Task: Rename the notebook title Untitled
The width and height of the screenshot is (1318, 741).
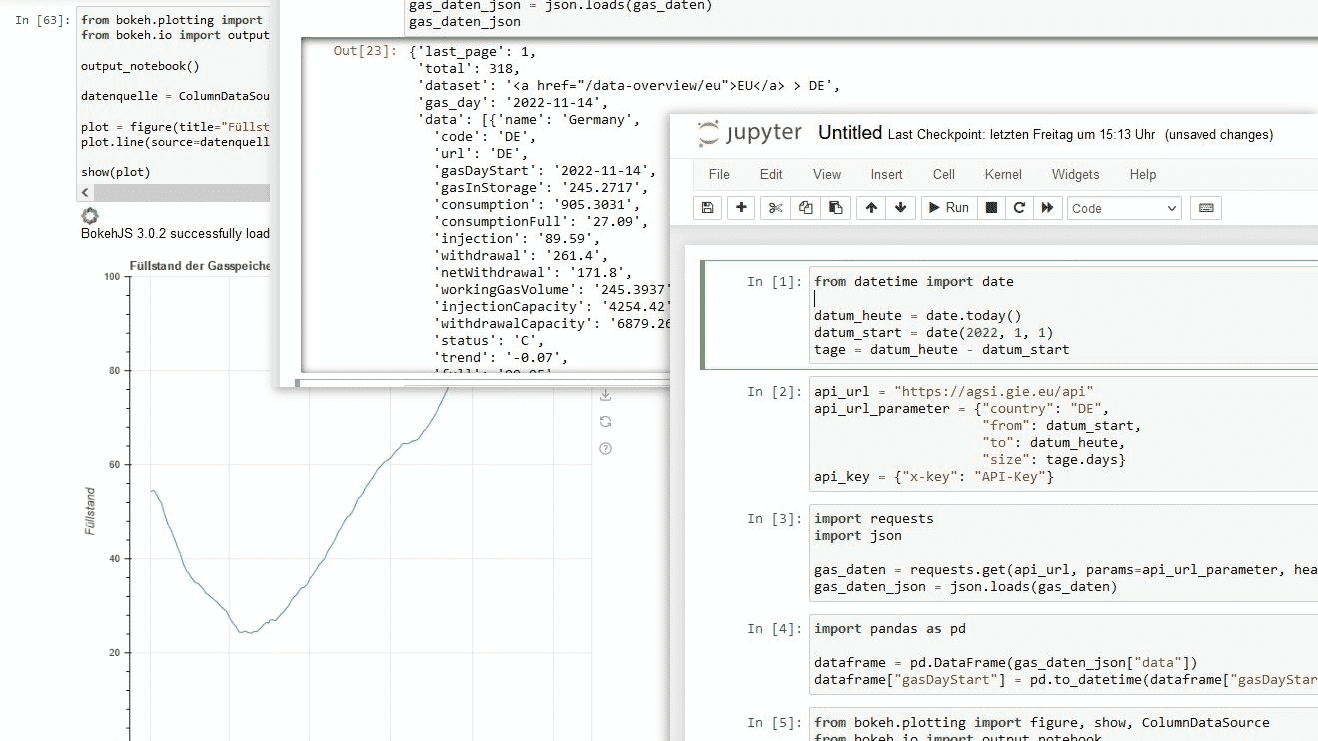Action: tap(850, 133)
